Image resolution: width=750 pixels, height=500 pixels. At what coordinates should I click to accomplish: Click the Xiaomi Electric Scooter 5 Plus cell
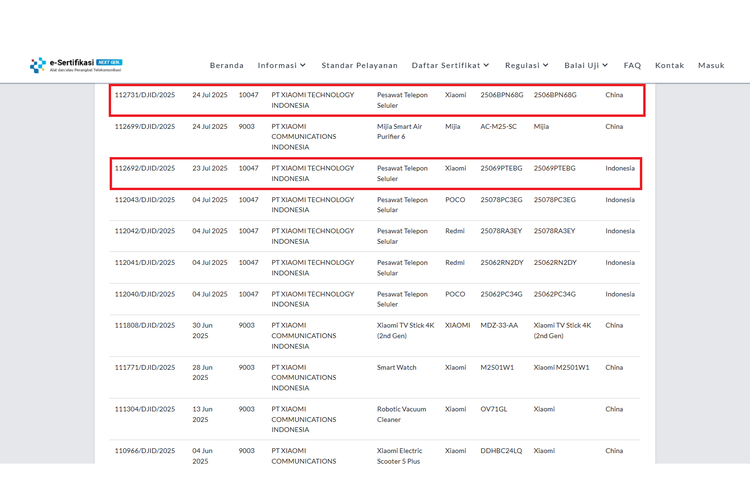pyautogui.click(x=399, y=456)
